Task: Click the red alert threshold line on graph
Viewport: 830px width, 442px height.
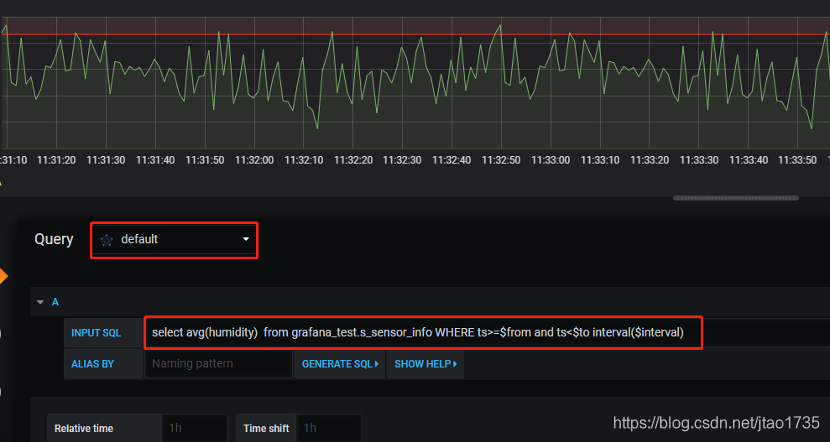Action: click(x=415, y=34)
